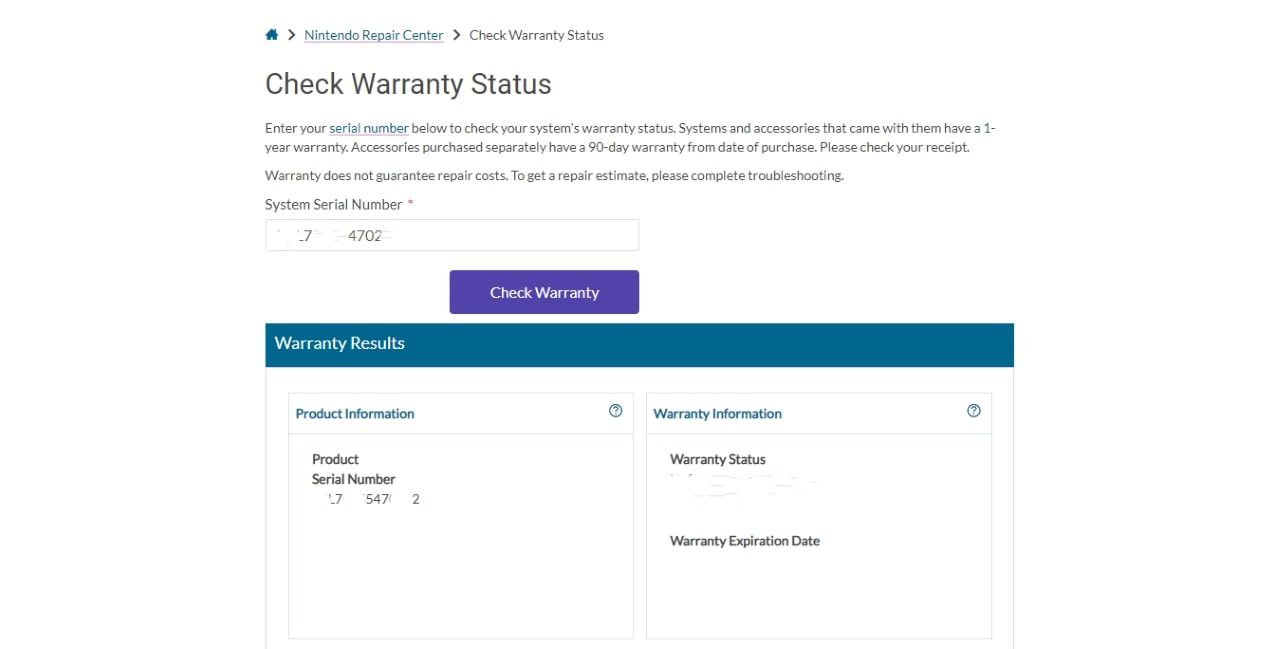Click the System Serial Number field label
1280x649 pixels.
[333, 204]
